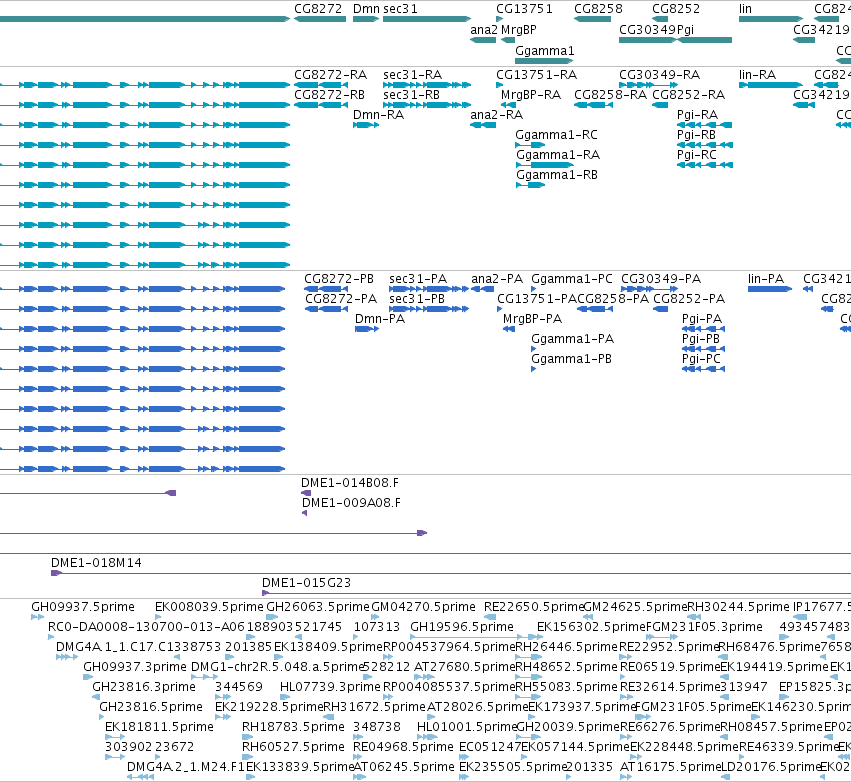Select the lin gene bar
This screenshot has width=851, height=782.
tap(771, 19)
